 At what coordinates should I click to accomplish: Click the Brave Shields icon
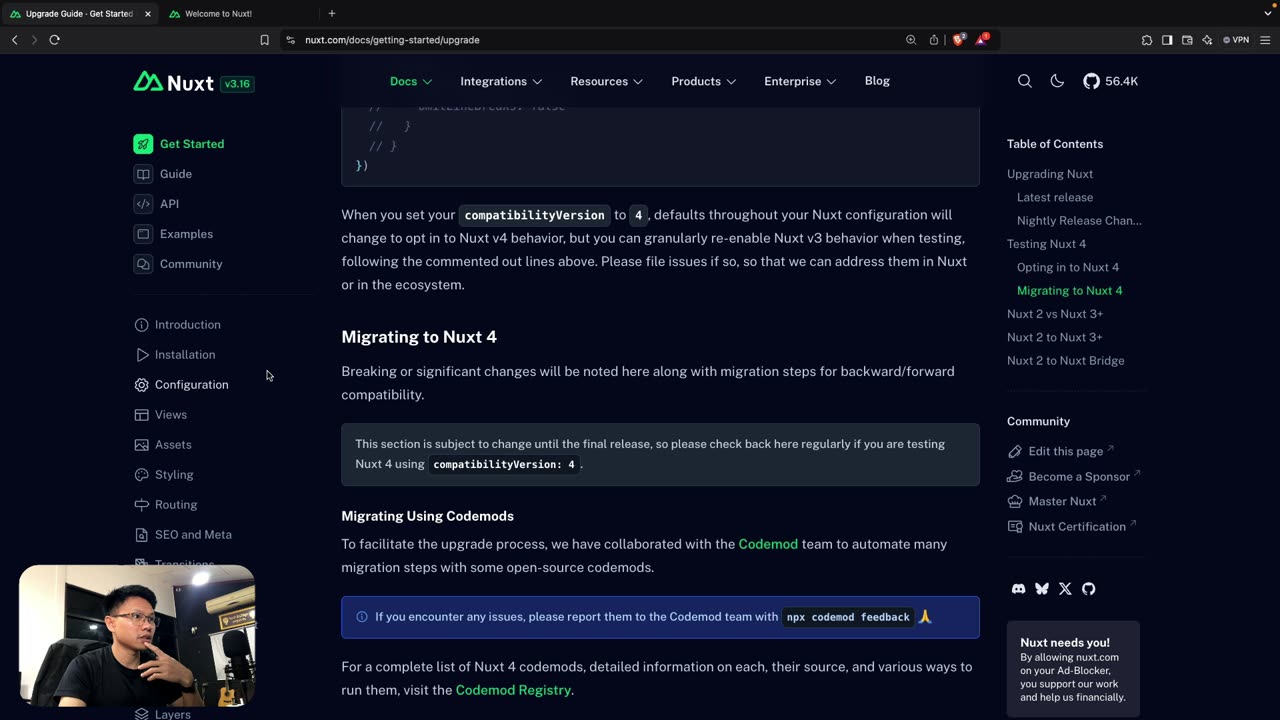click(x=958, y=40)
